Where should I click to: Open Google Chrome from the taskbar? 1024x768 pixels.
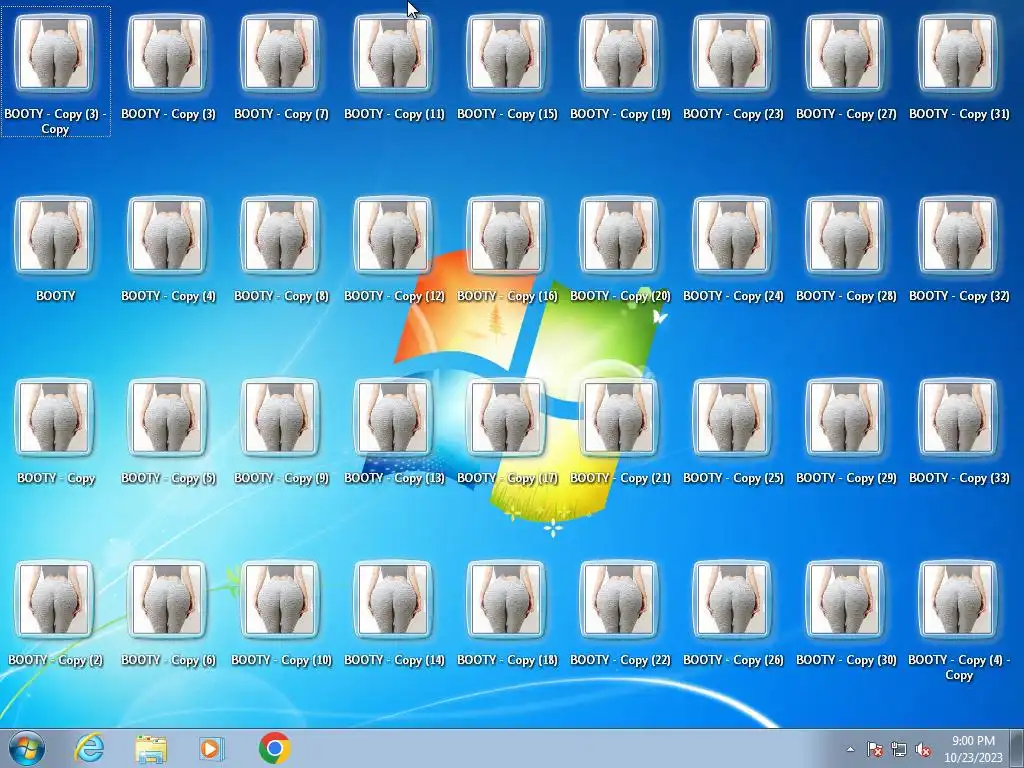274,748
